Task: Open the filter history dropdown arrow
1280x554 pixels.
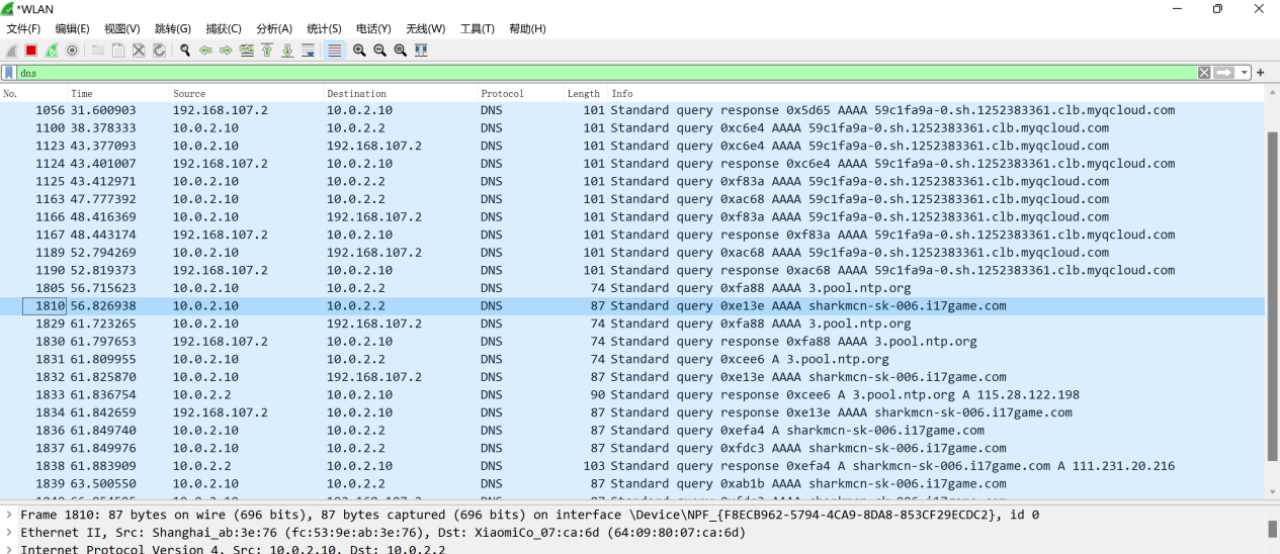Action: point(1244,73)
